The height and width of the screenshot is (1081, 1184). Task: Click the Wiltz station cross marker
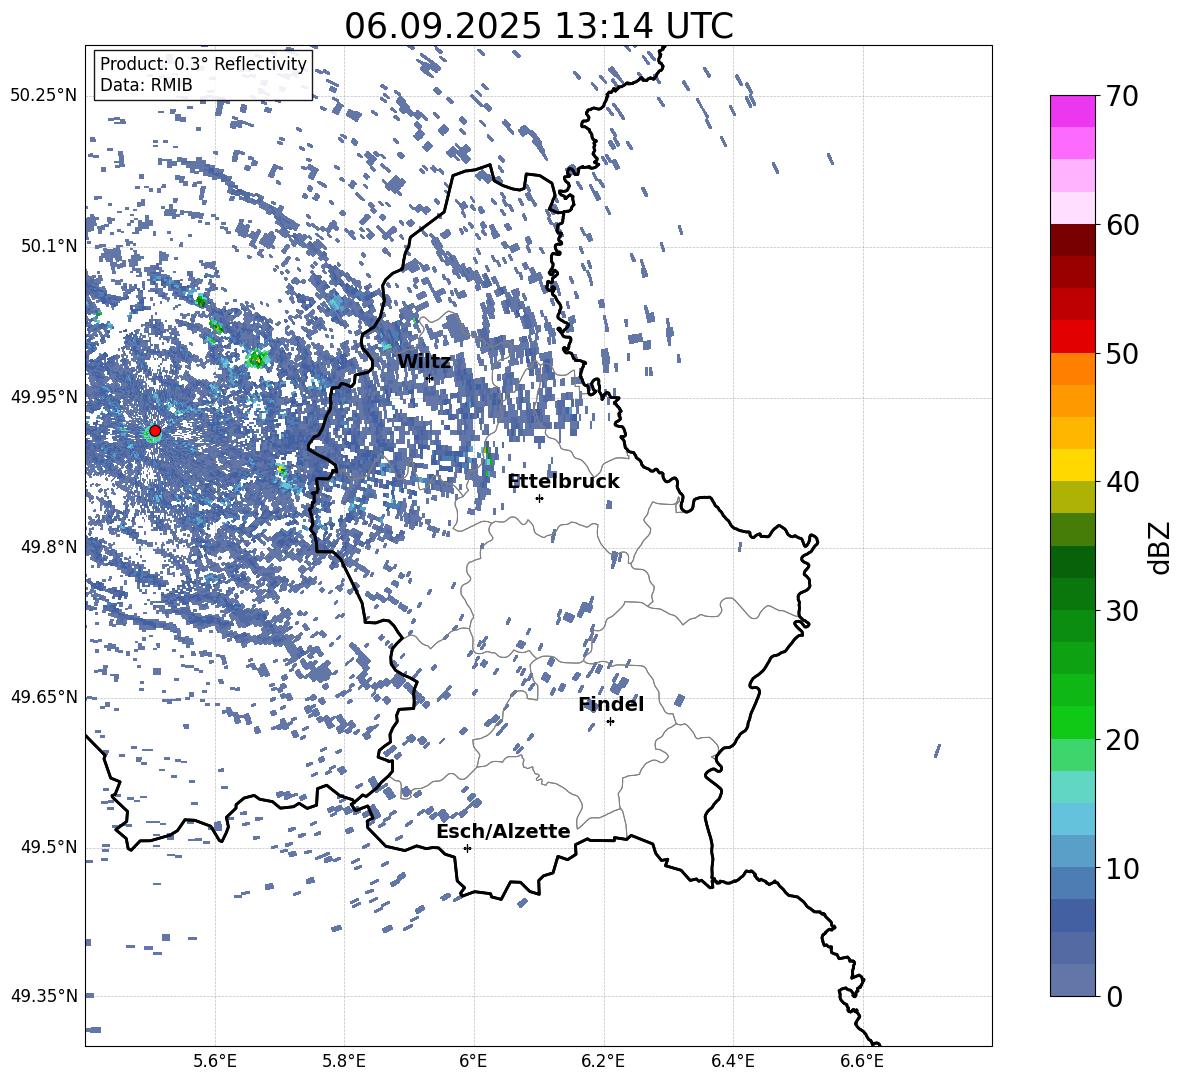pos(430,379)
